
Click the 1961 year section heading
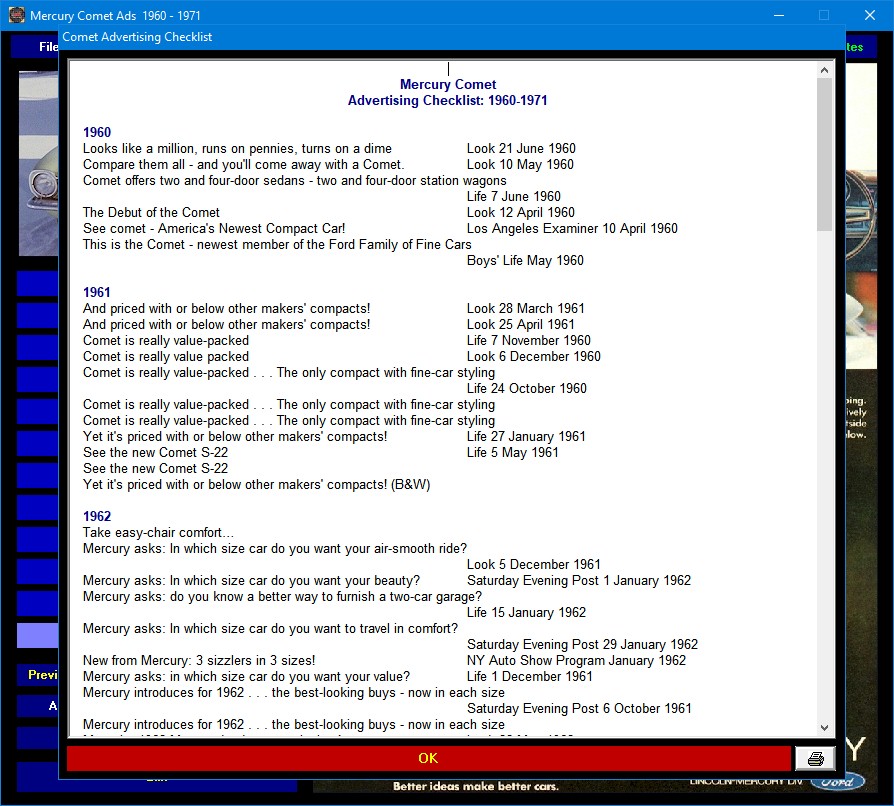(97, 292)
